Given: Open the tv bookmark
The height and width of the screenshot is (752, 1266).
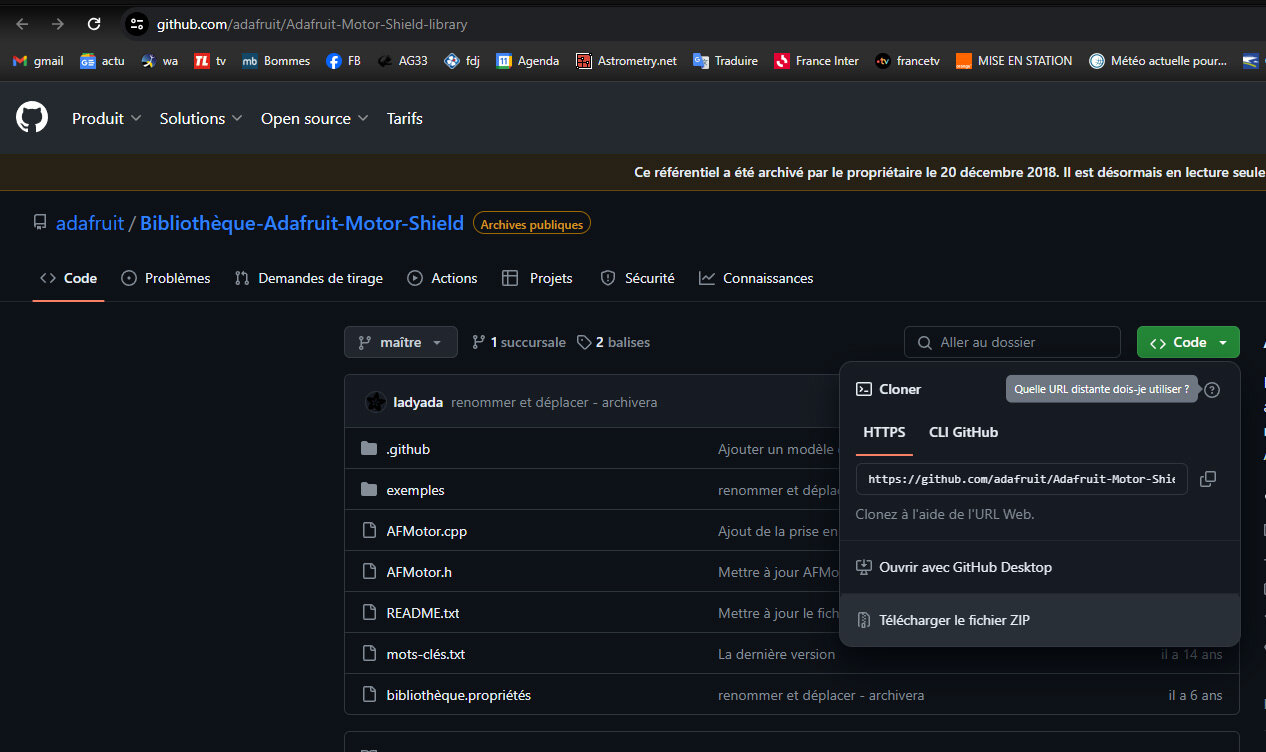Looking at the screenshot, I should click(210, 61).
